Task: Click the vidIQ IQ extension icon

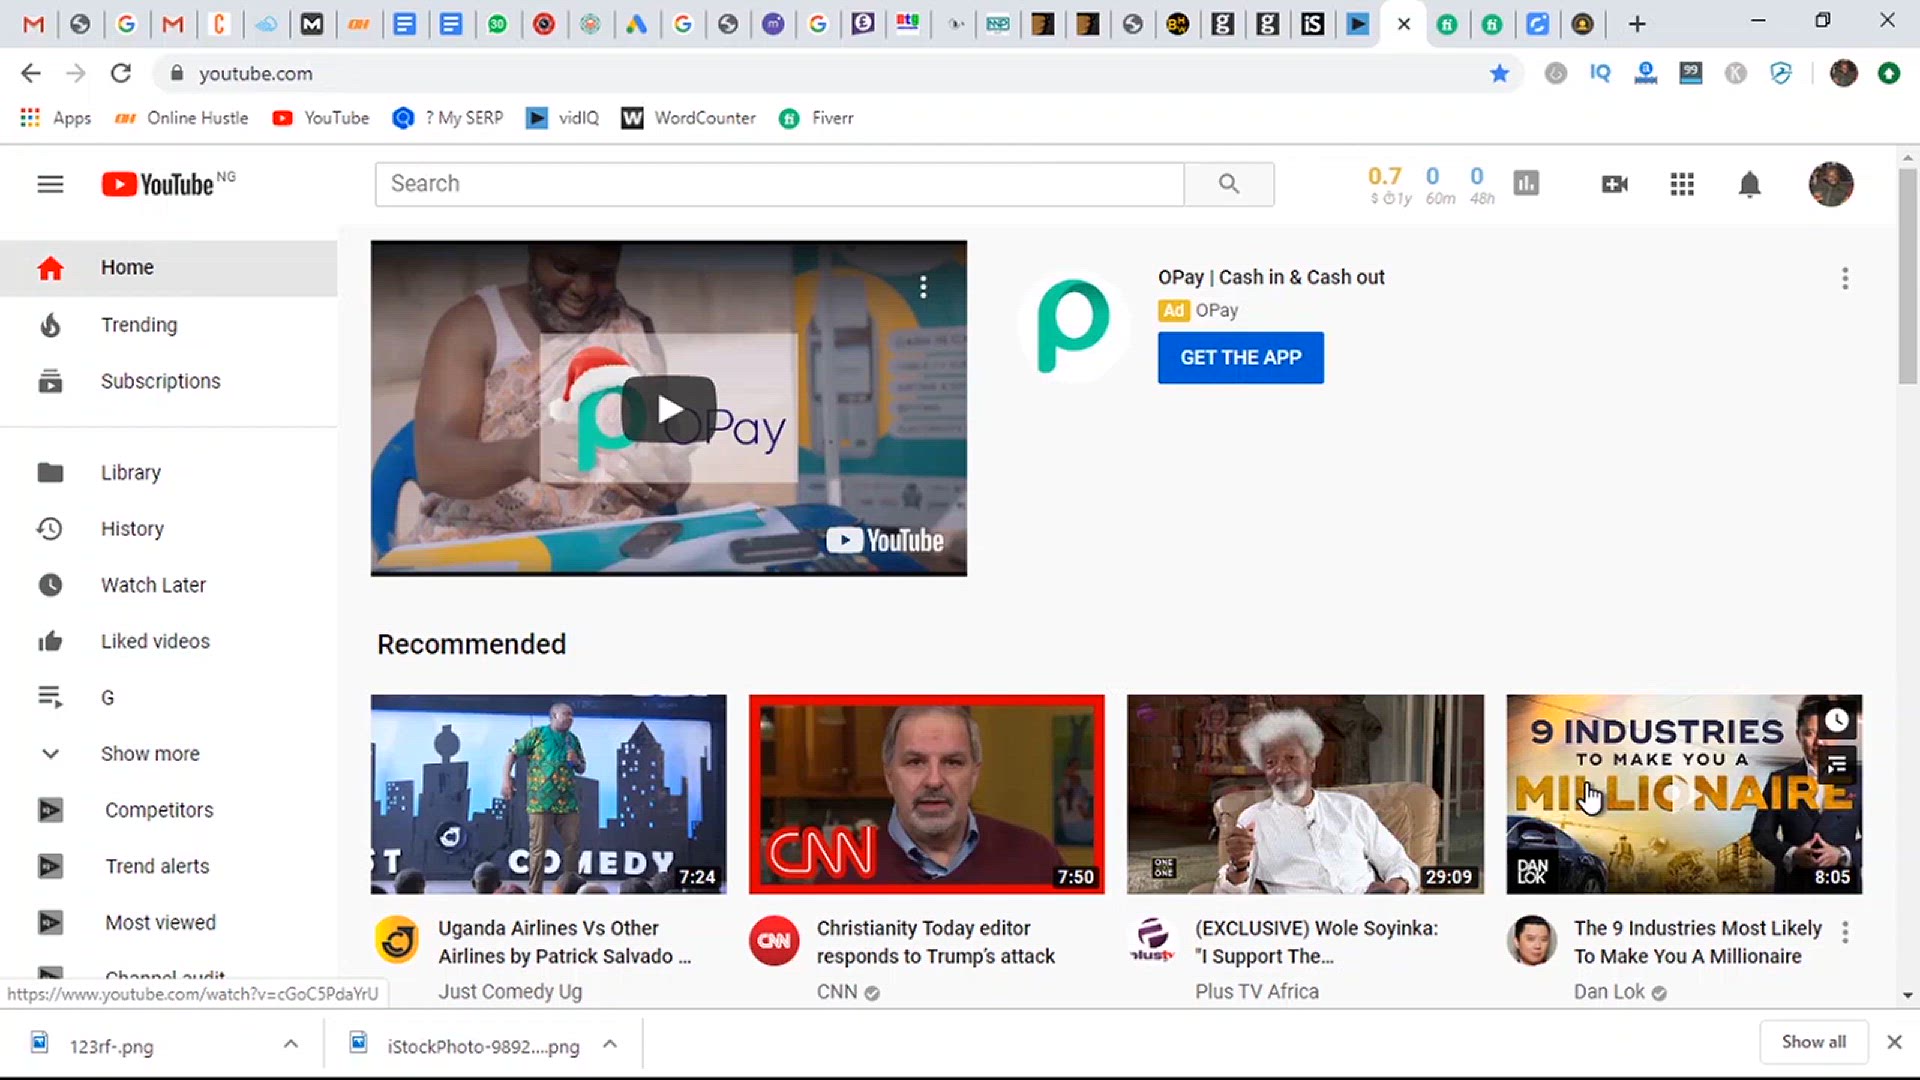Action: (x=1600, y=73)
